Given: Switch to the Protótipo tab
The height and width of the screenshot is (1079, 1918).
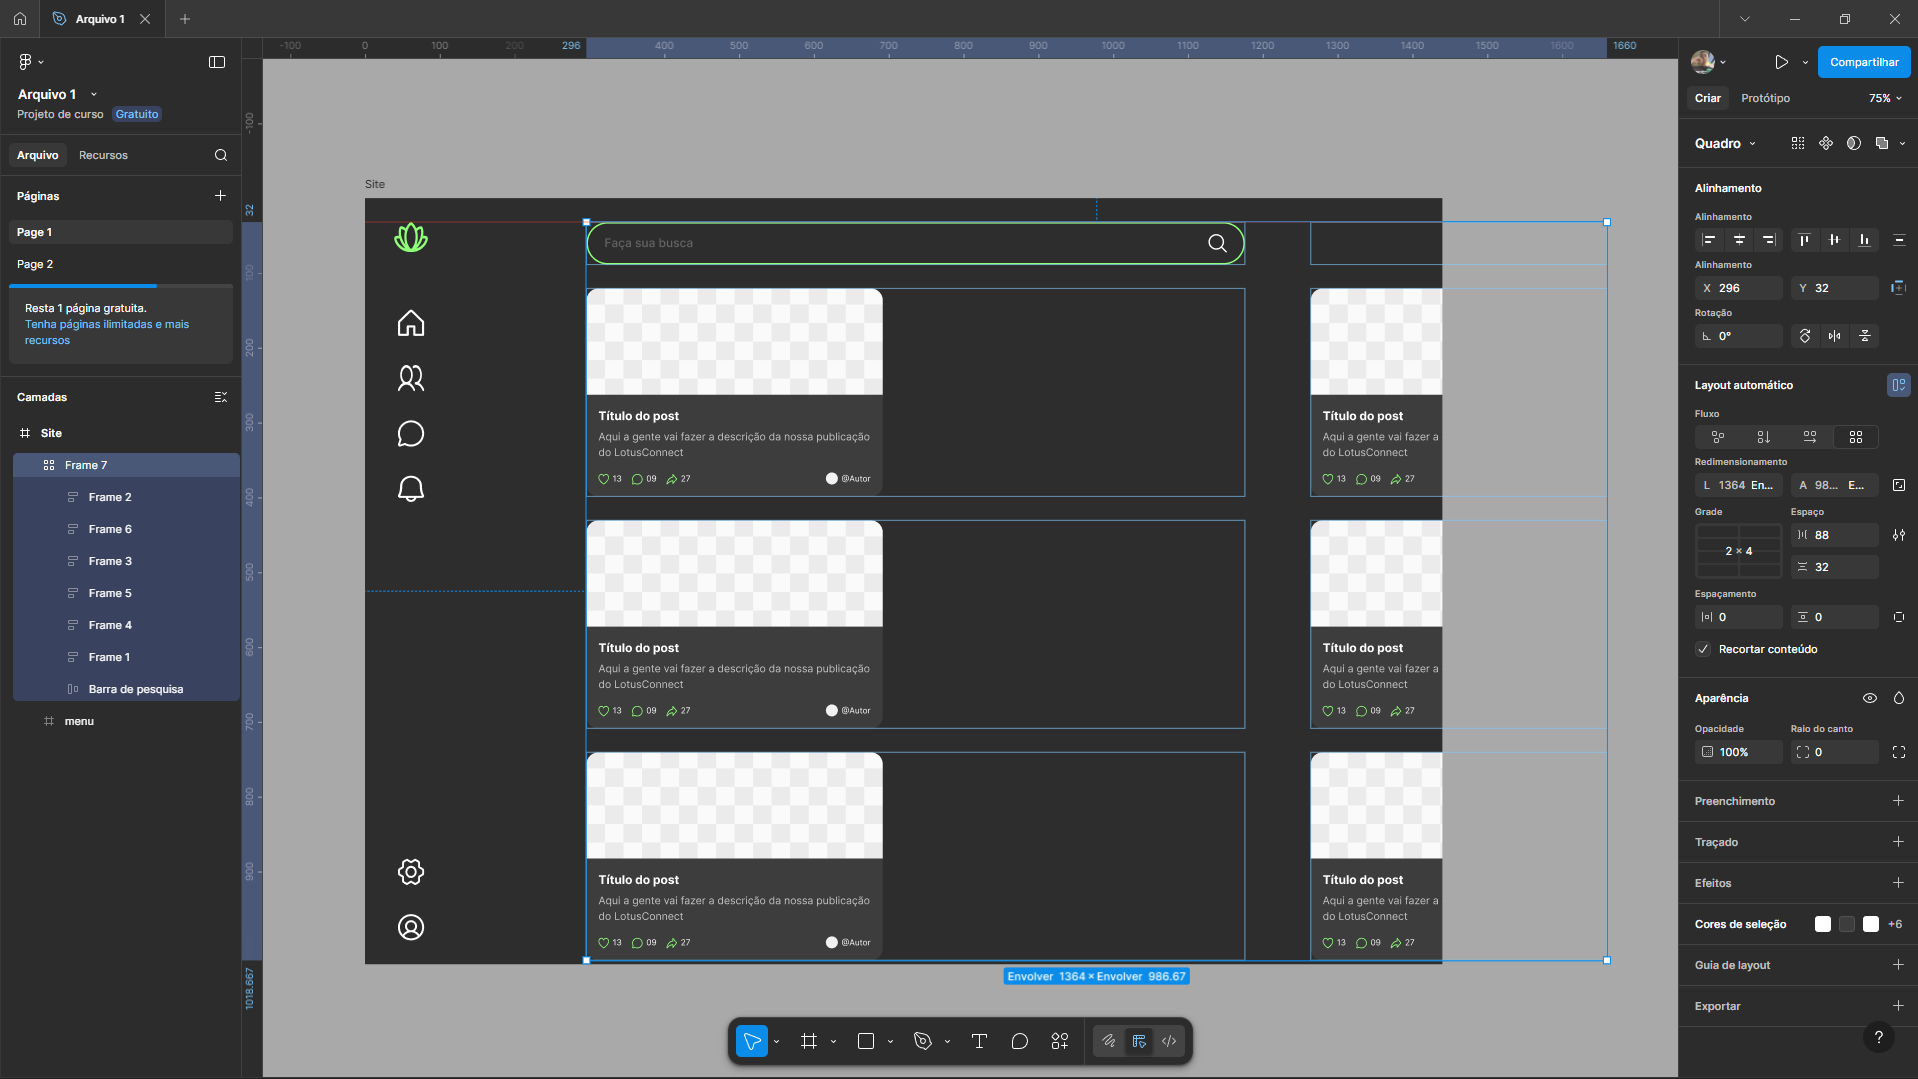Looking at the screenshot, I should [1765, 98].
